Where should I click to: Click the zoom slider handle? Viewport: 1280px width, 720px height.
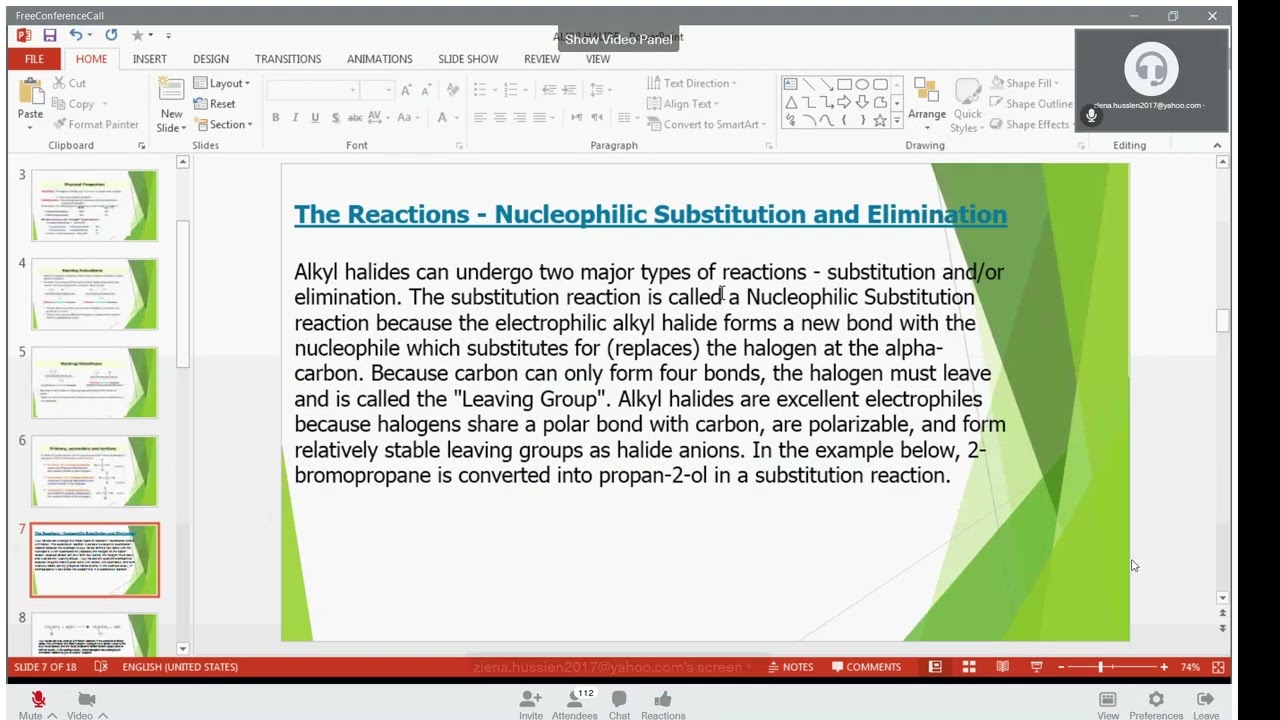(x=1101, y=667)
